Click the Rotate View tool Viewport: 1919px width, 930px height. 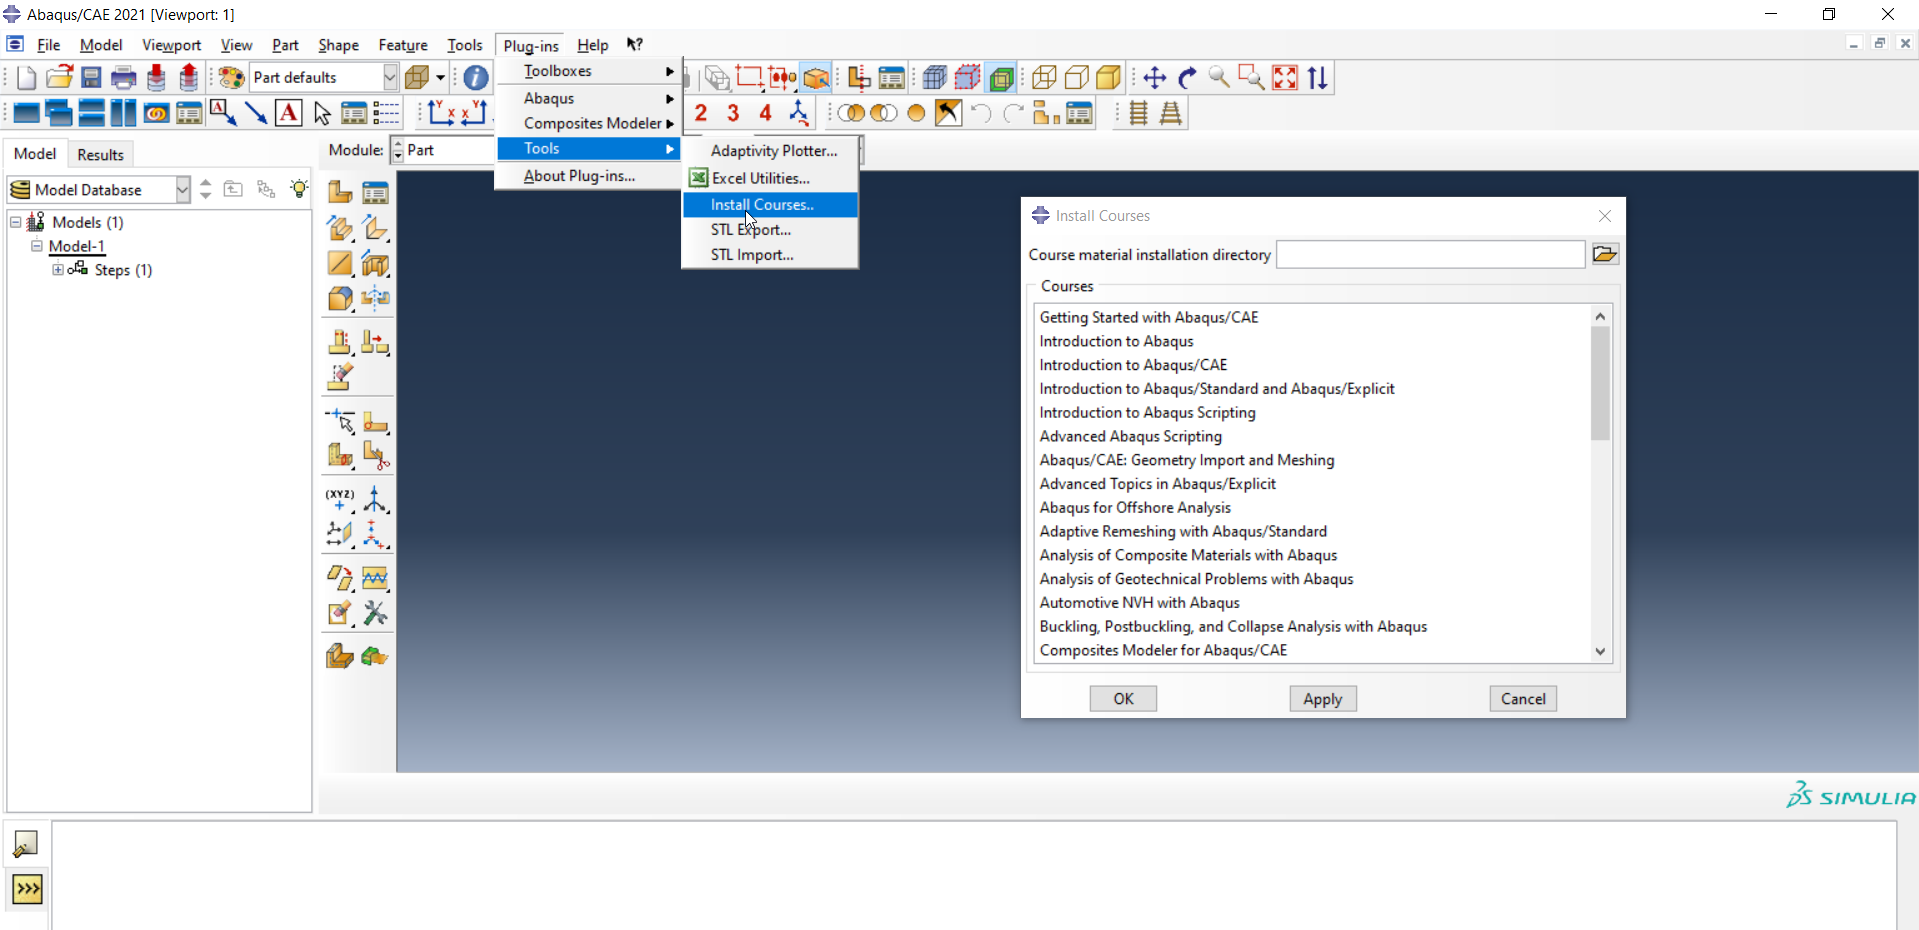(x=1187, y=78)
